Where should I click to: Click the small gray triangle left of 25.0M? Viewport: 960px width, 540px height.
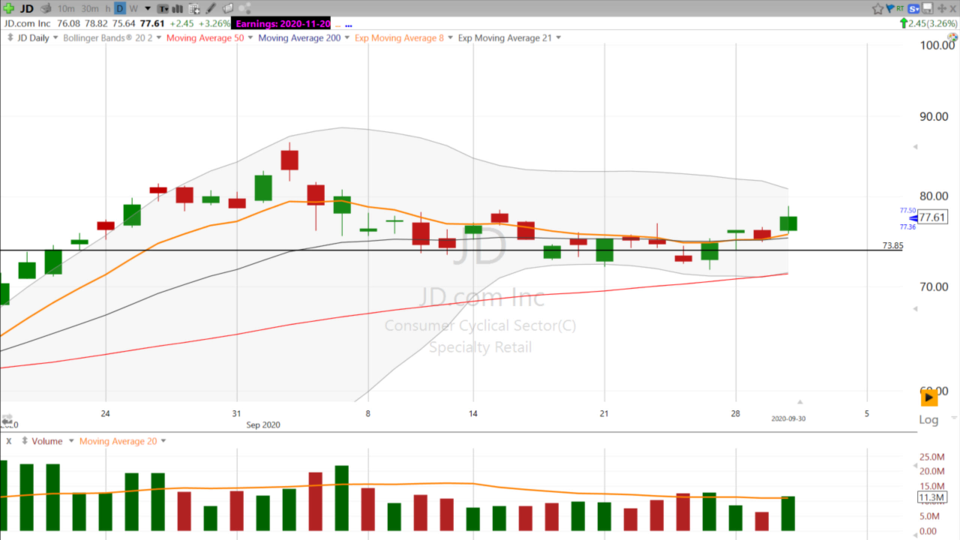[915, 466]
